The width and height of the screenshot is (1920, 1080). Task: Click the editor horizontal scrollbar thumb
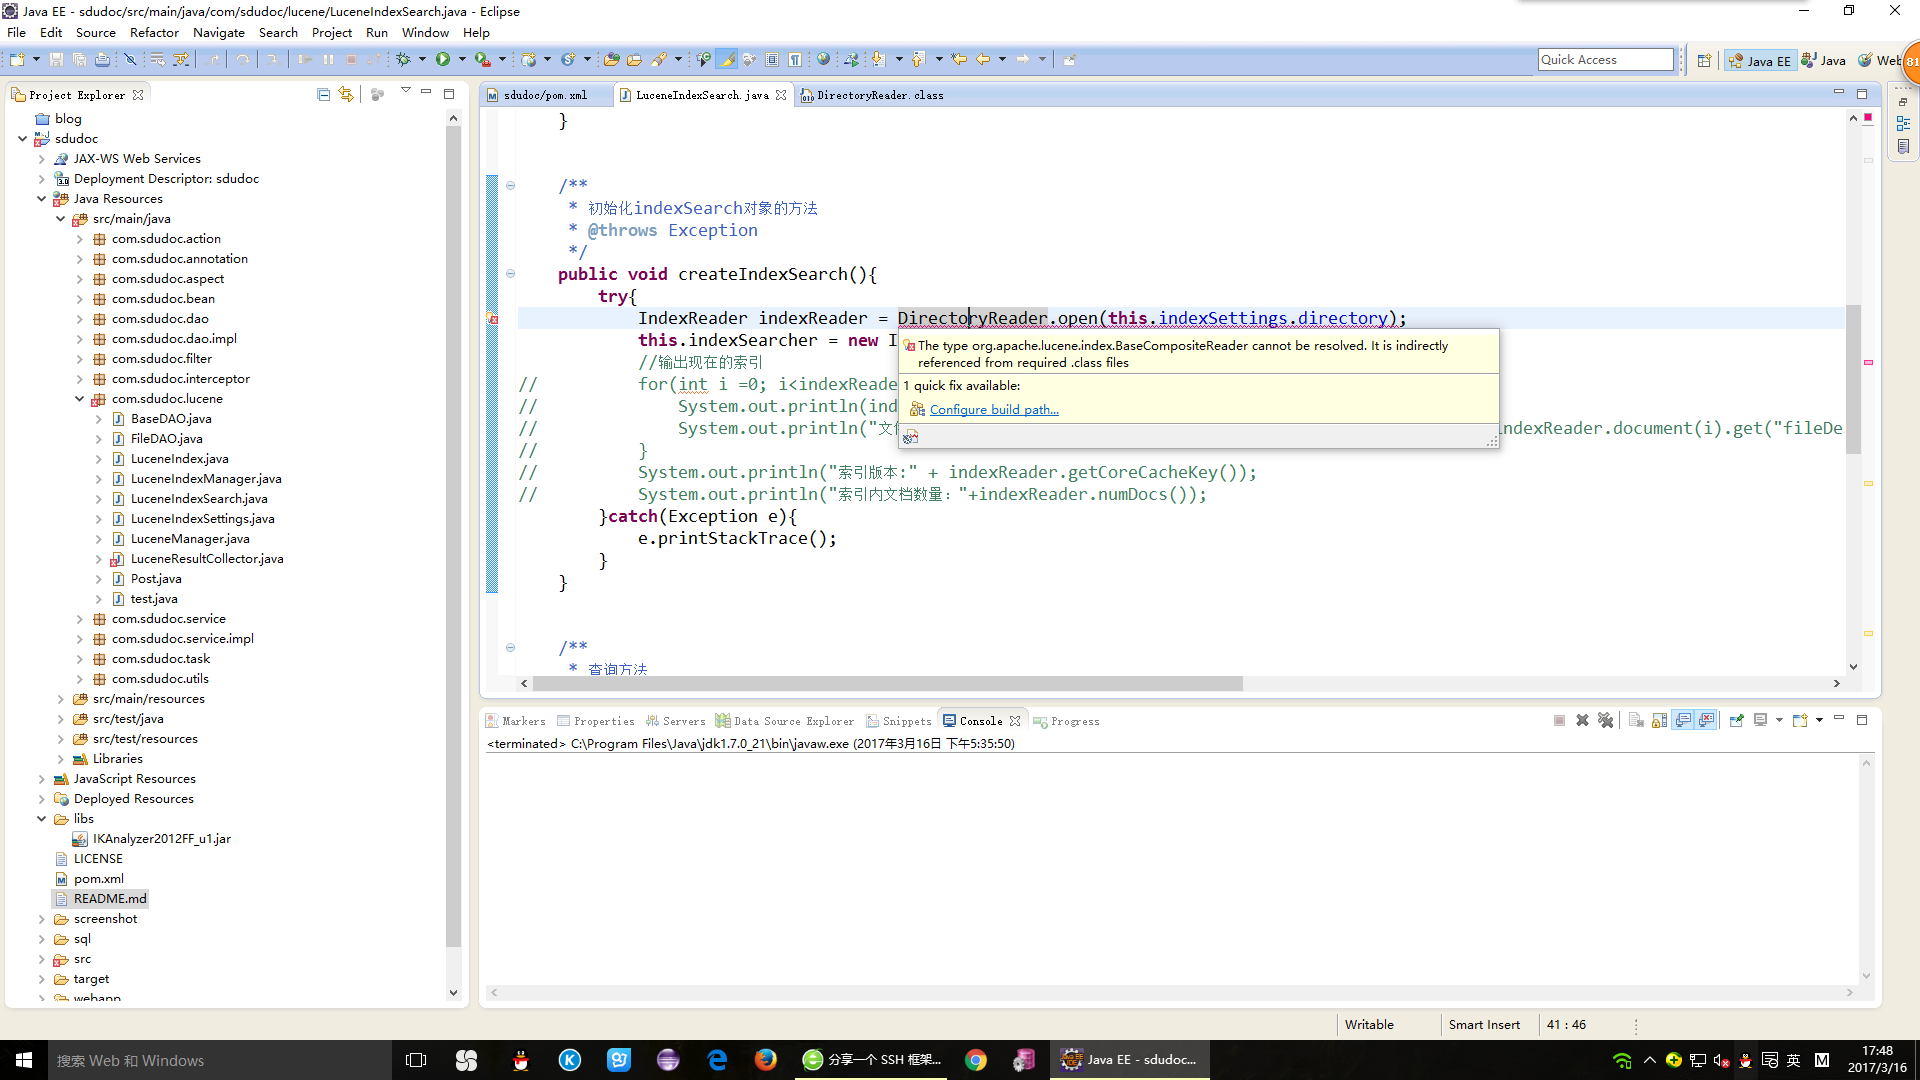point(886,684)
